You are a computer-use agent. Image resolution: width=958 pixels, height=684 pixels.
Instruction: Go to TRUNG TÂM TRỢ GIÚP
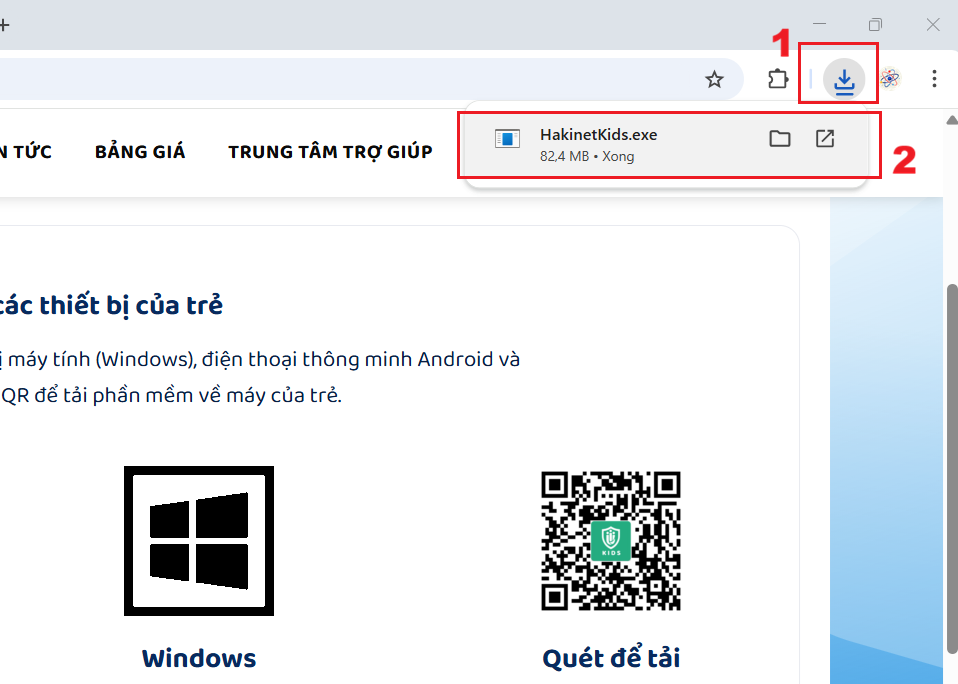click(330, 152)
